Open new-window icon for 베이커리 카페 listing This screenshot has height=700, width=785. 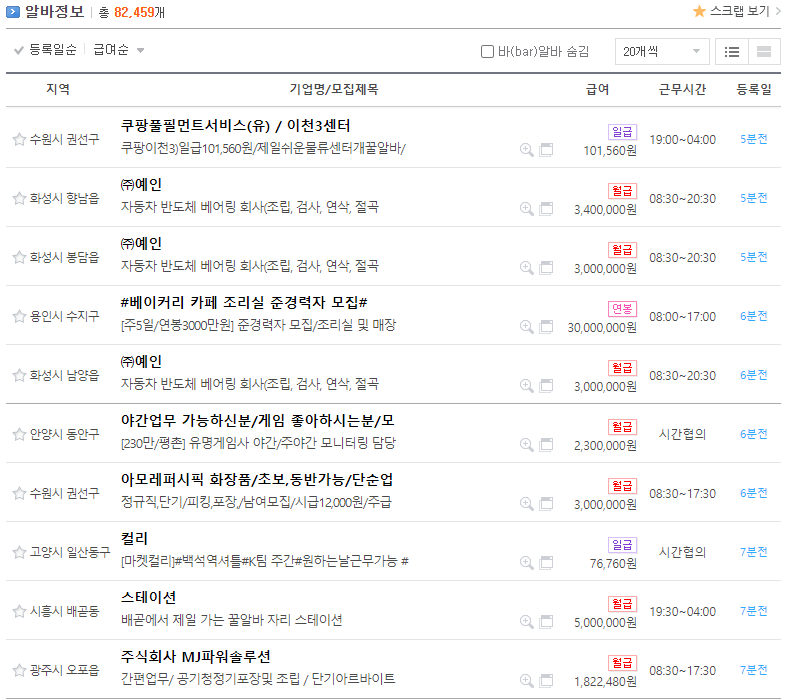[x=546, y=327]
